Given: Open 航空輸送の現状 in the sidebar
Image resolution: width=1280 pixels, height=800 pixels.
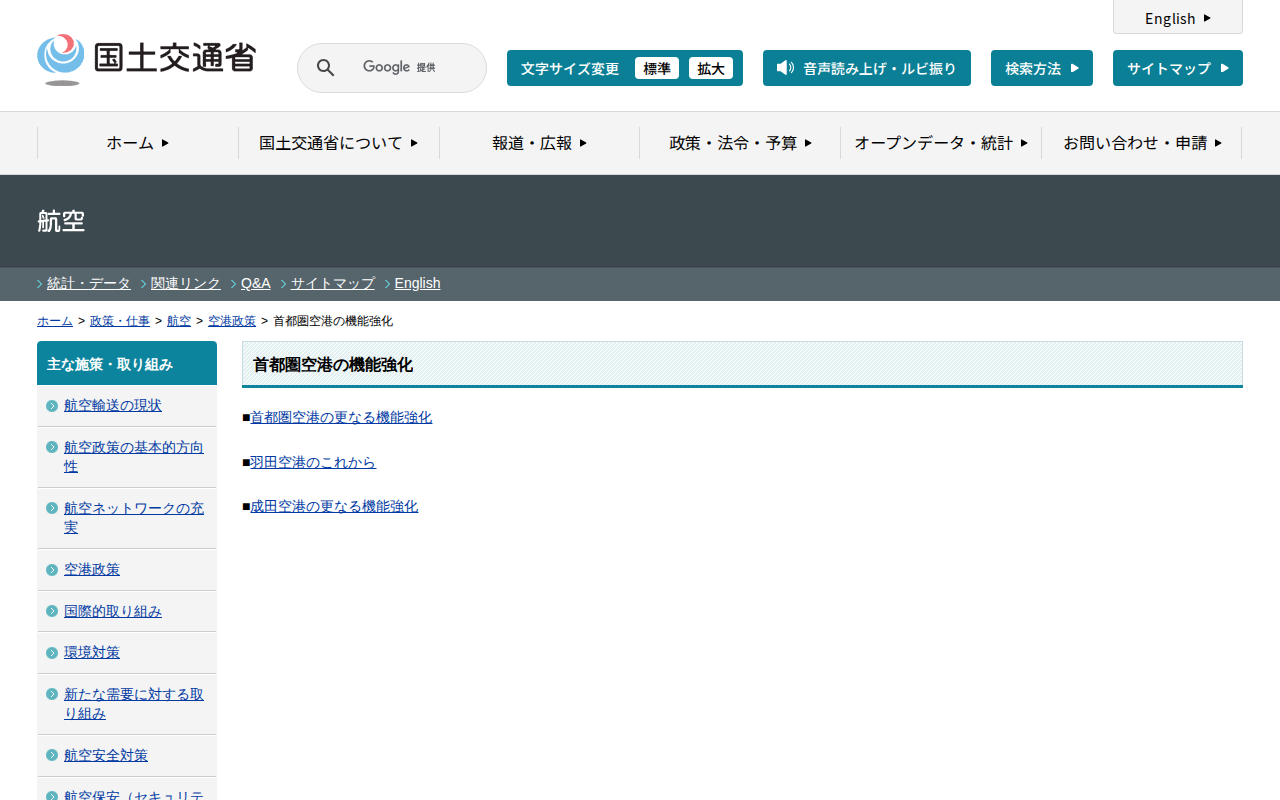Looking at the screenshot, I should 113,405.
